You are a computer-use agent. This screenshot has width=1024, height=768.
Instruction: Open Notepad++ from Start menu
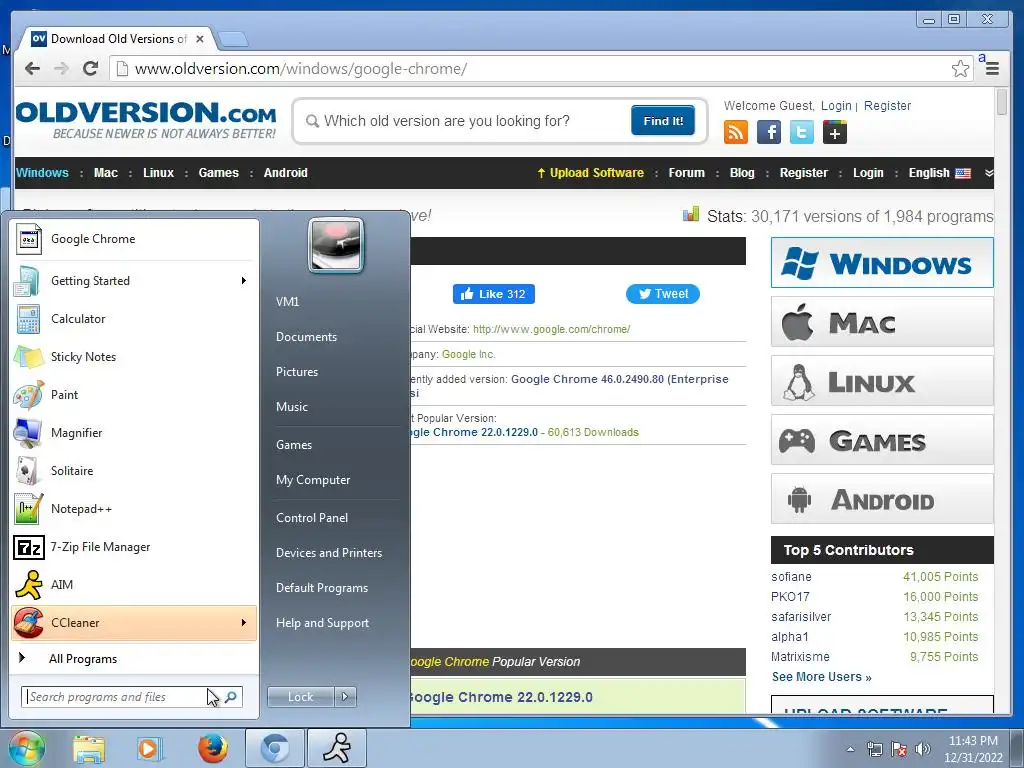pyautogui.click(x=134, y=509)
